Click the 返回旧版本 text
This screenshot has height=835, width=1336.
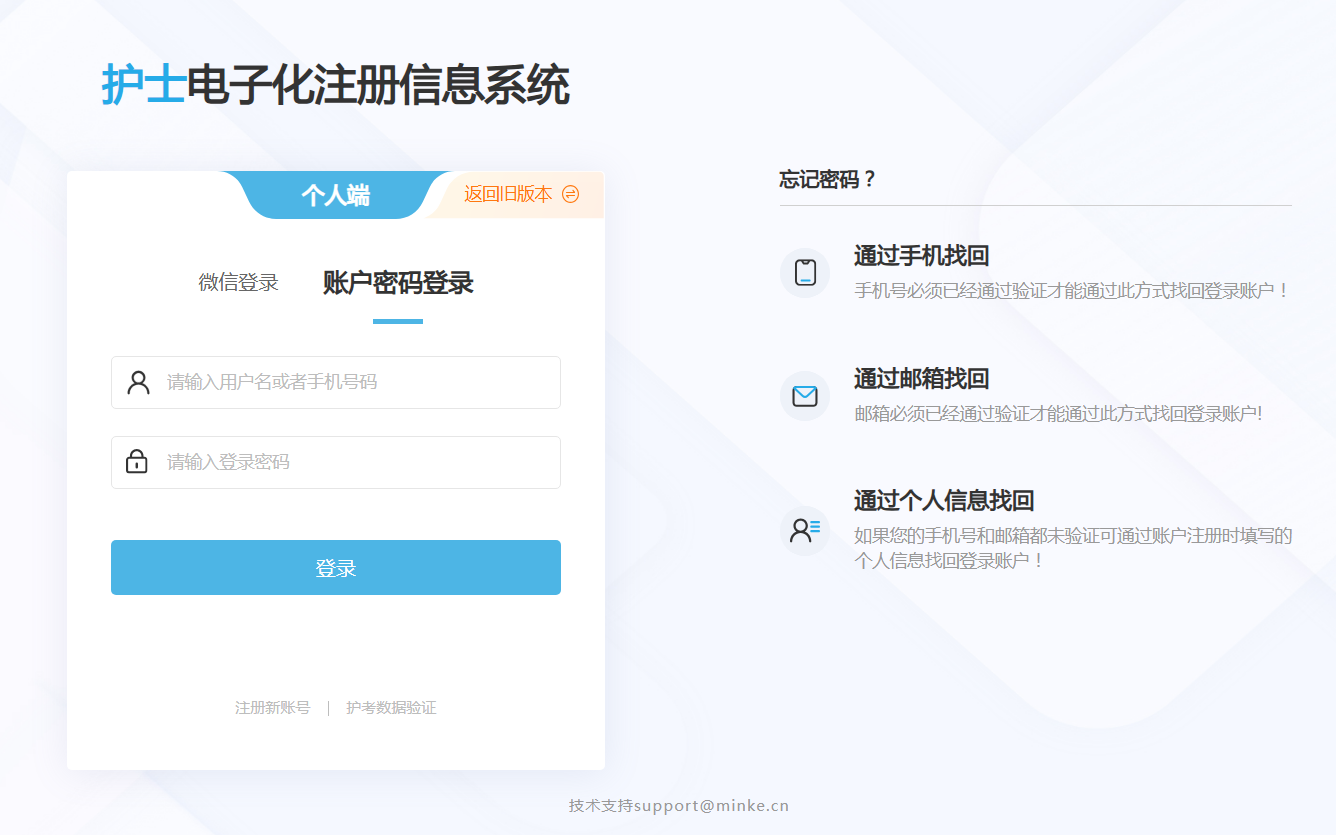point(507,194)
